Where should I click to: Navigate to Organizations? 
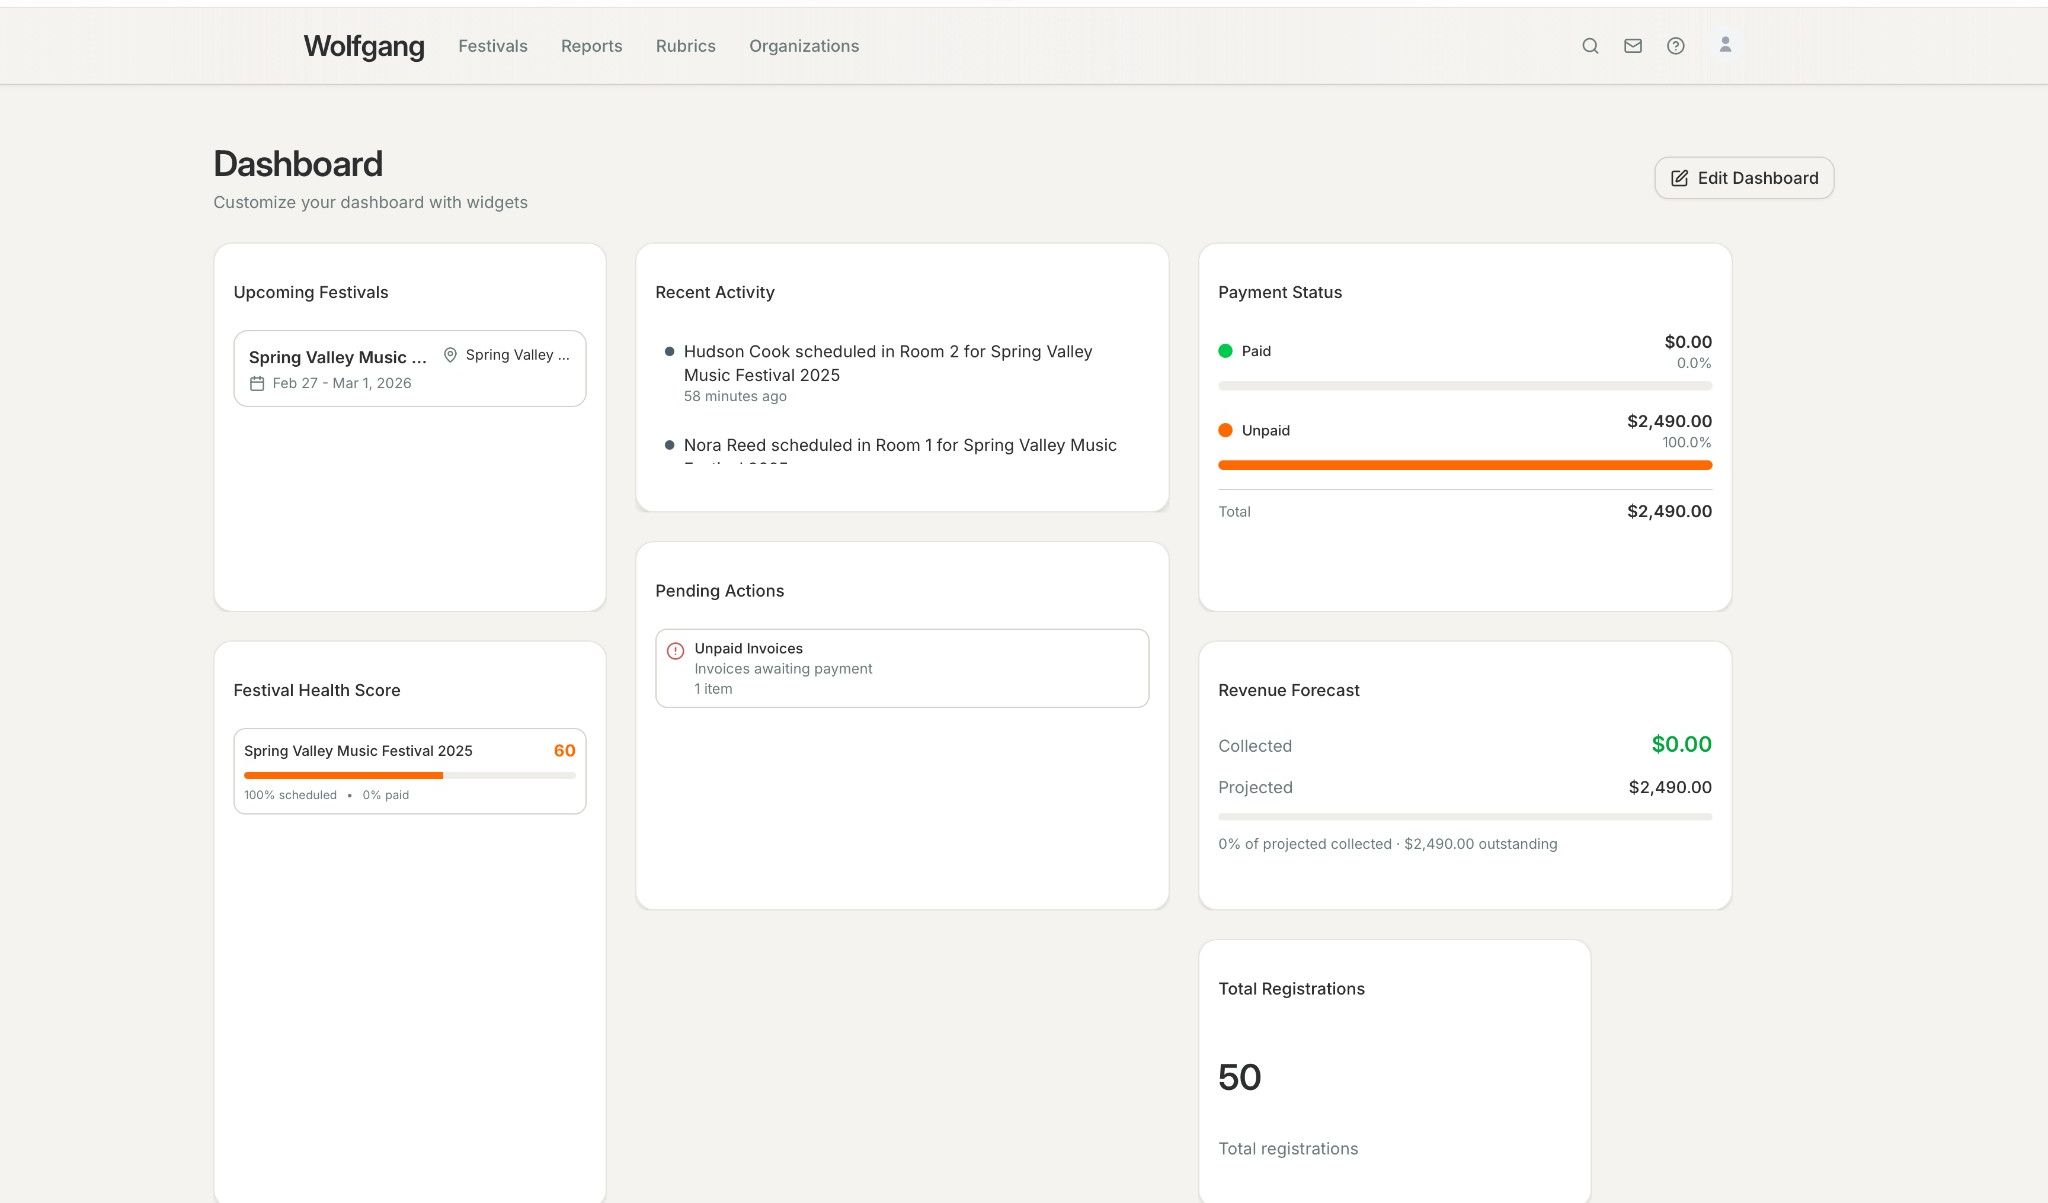804,46
